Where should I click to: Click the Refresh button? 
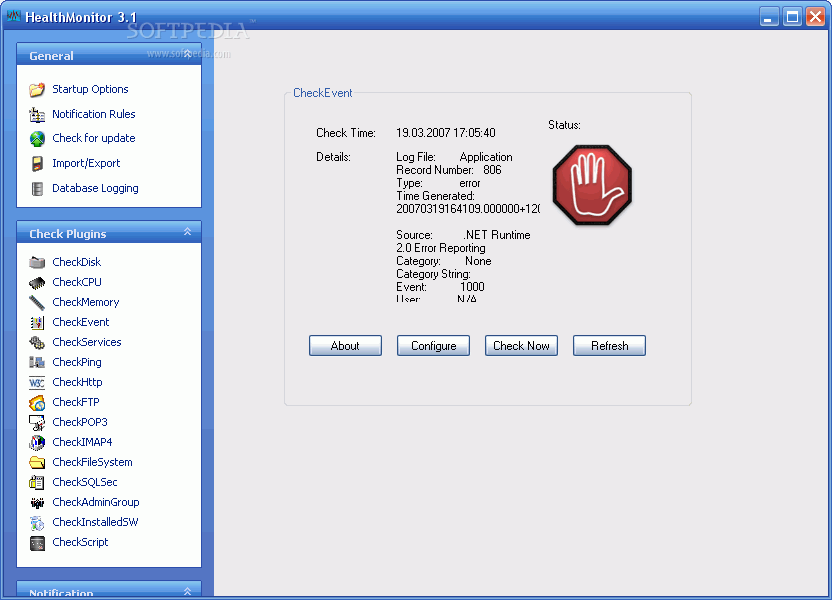point(609,346)
